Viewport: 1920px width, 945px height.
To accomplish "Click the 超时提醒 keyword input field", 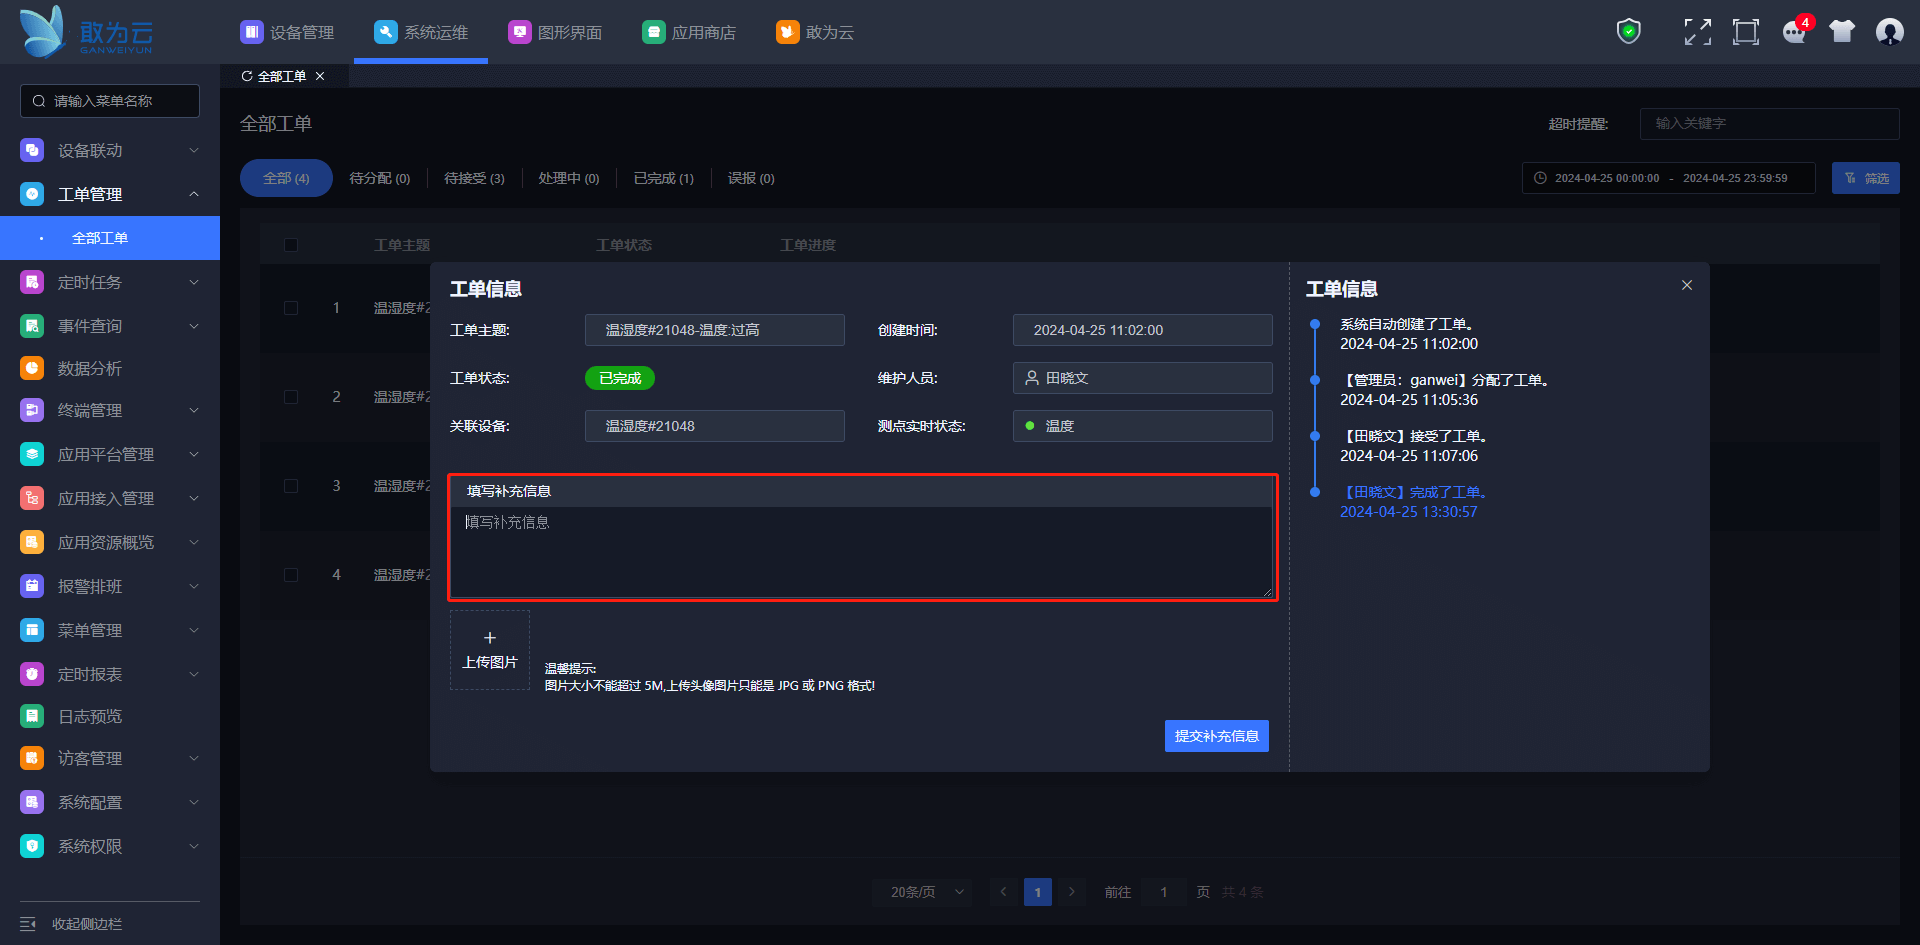I will 1770,124.
